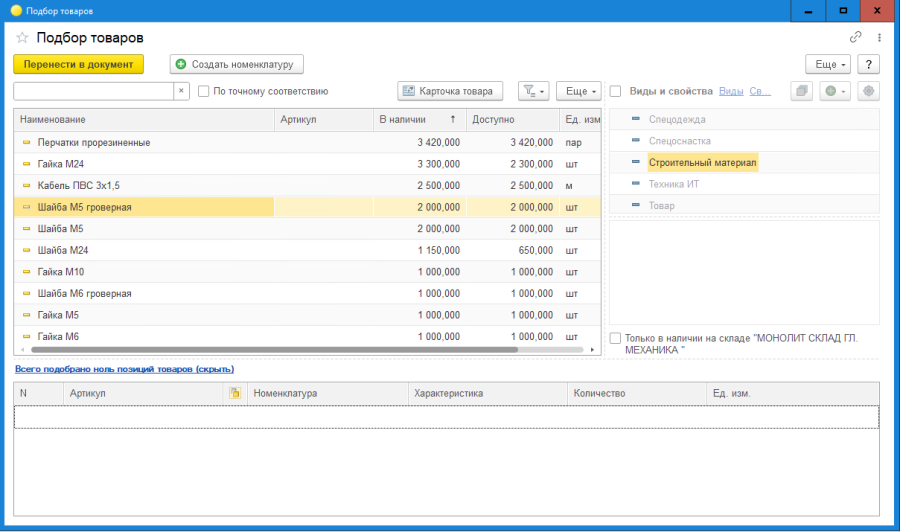Screen dimensions: 900x532
Task: Clear the search field with the X icon
Action: point(181,91)
